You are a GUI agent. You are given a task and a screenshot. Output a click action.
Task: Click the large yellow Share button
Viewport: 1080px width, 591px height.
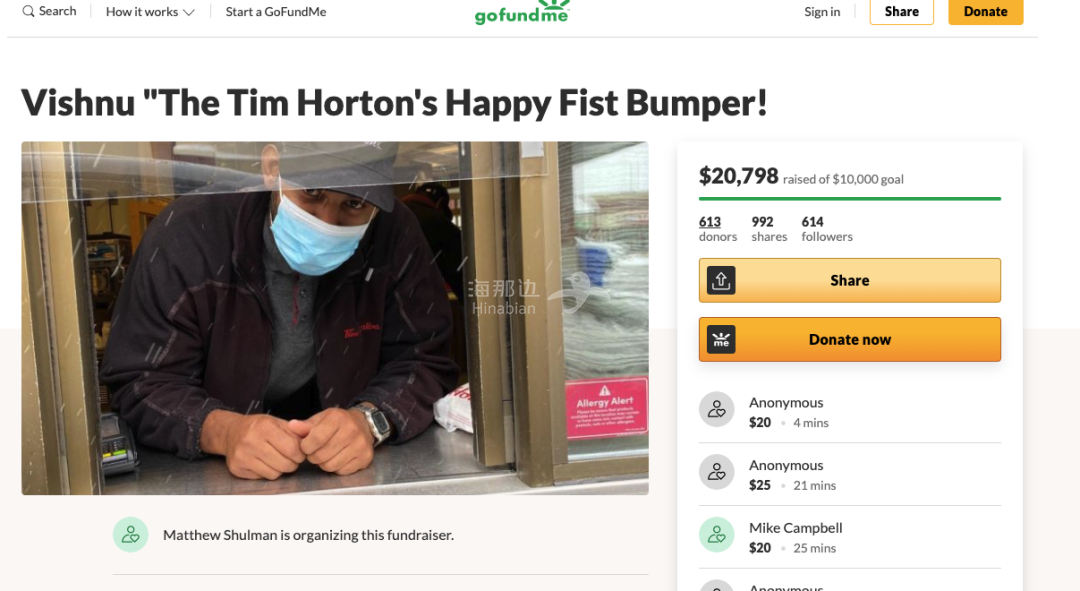click(850, 280)
